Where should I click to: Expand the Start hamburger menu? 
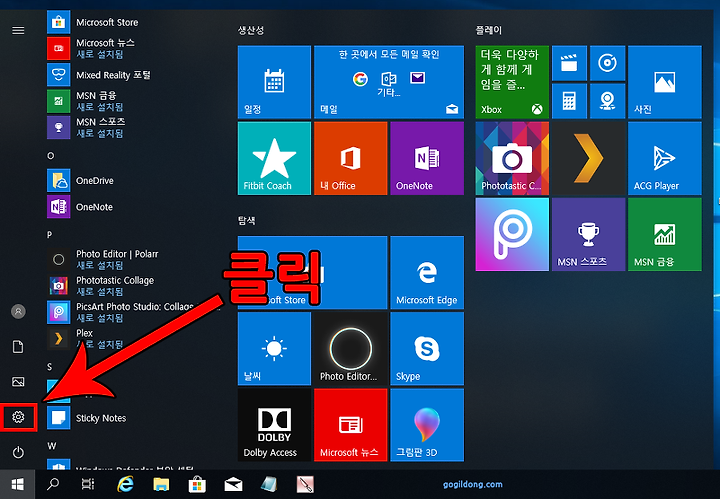point(18,30)
